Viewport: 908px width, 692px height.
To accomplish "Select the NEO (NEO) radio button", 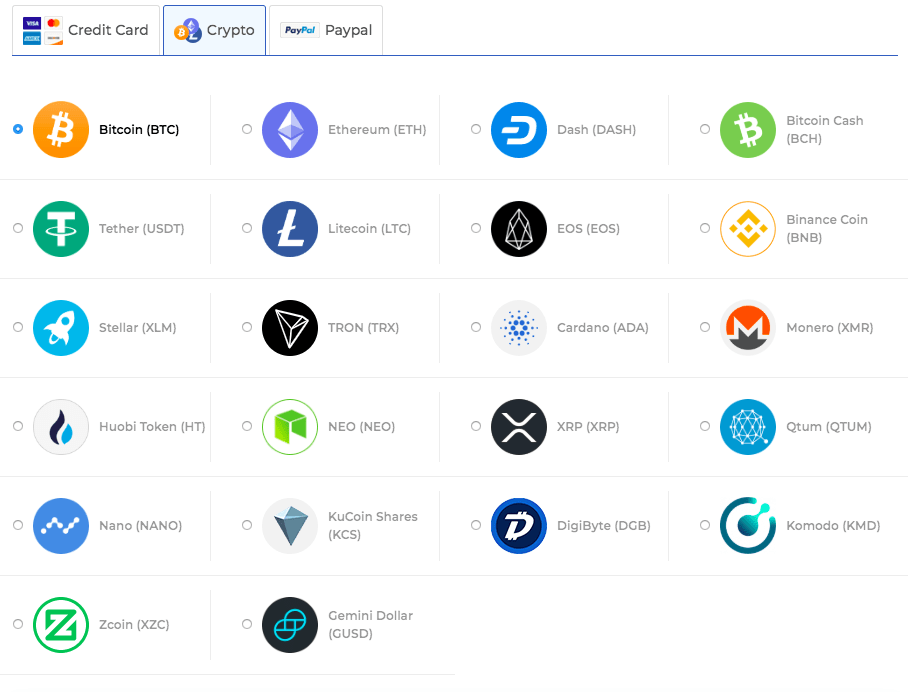I will (247, 426).
